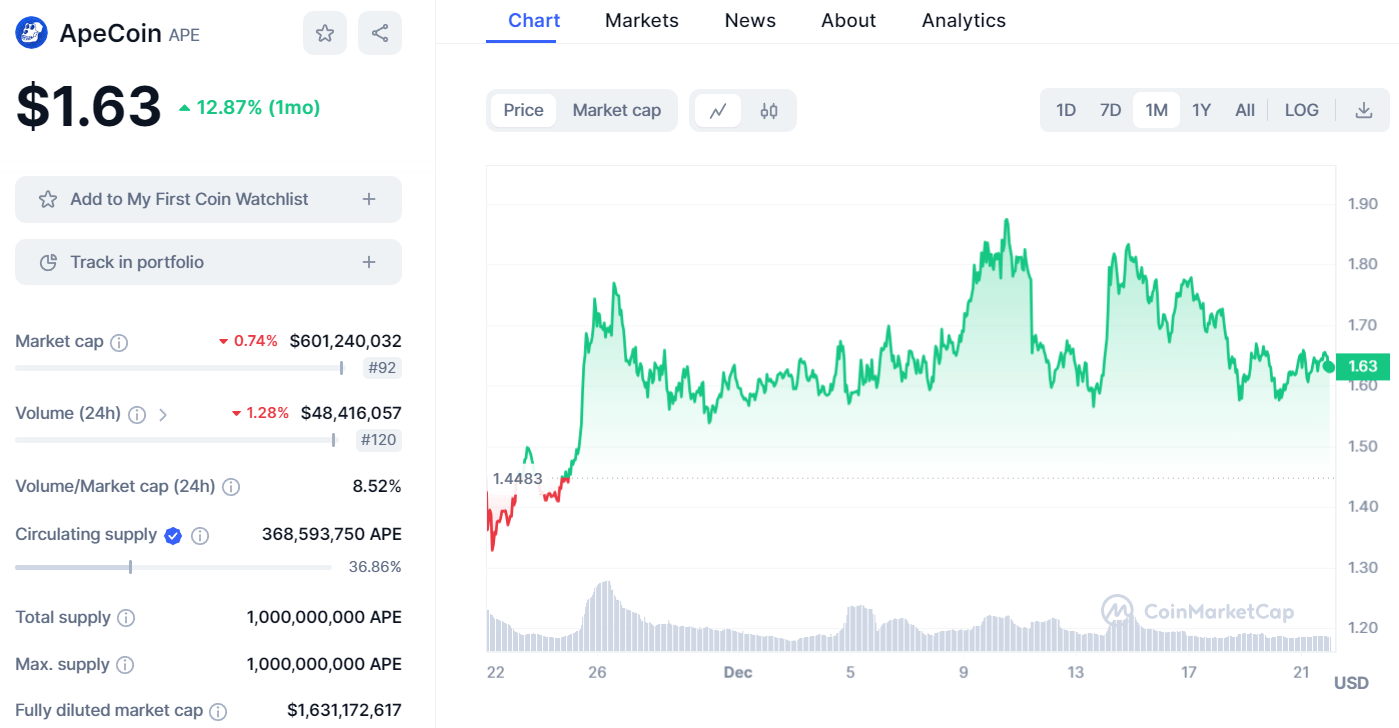The image size is (1399, 728).
Task: Click plus icon on Add to Watchlist
Action: tap(369, 199)
